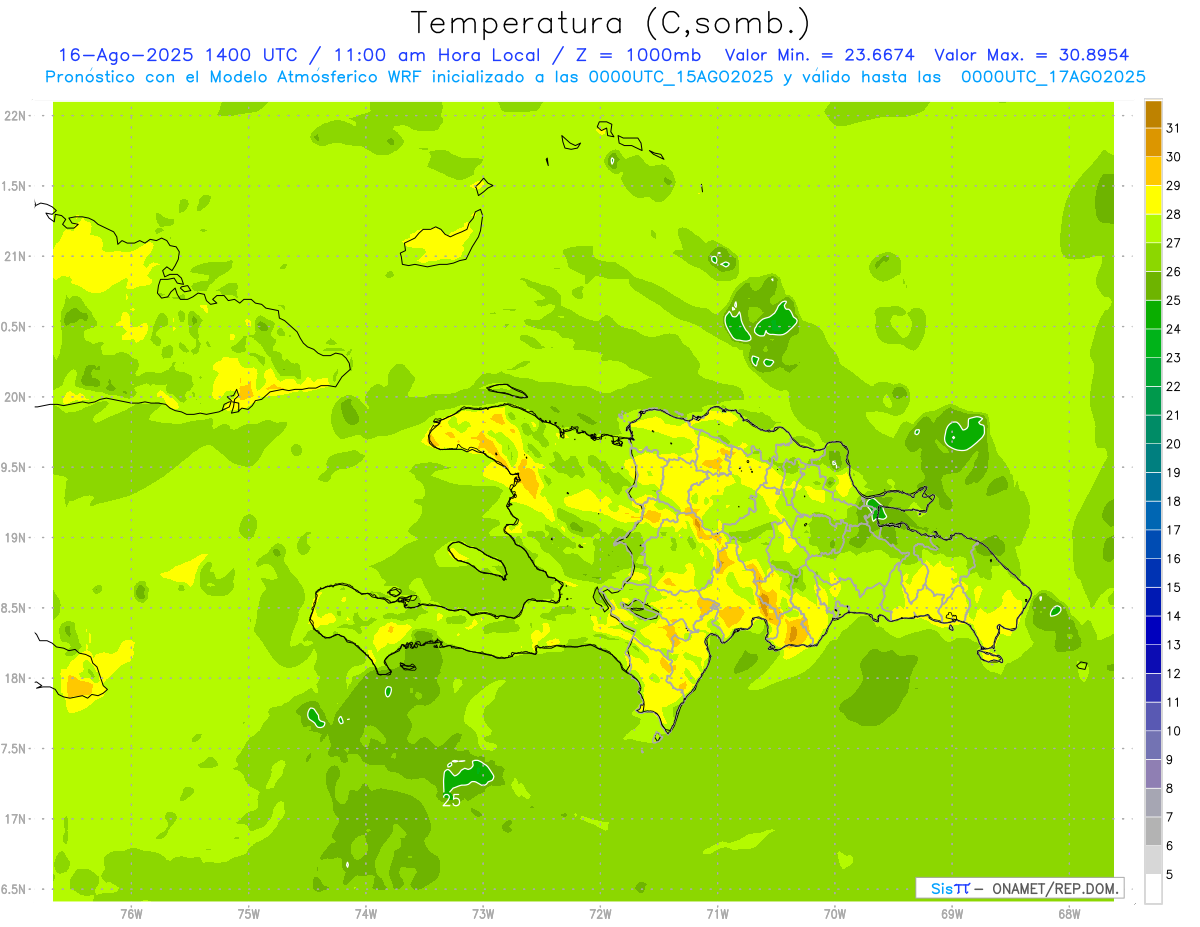
Task: Click the teal legend band between 19 and 20
Action: [1153, 458]
